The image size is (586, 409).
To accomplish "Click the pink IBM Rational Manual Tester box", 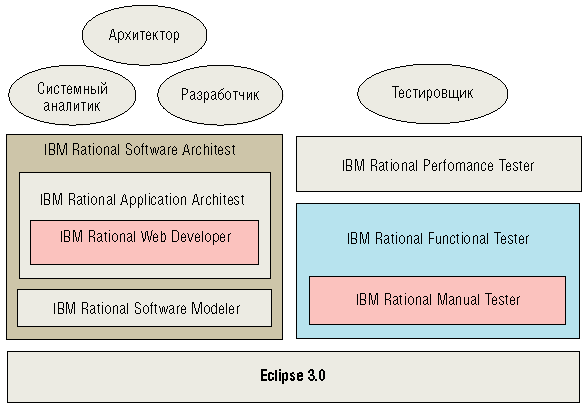I will (x=437, y=301).
